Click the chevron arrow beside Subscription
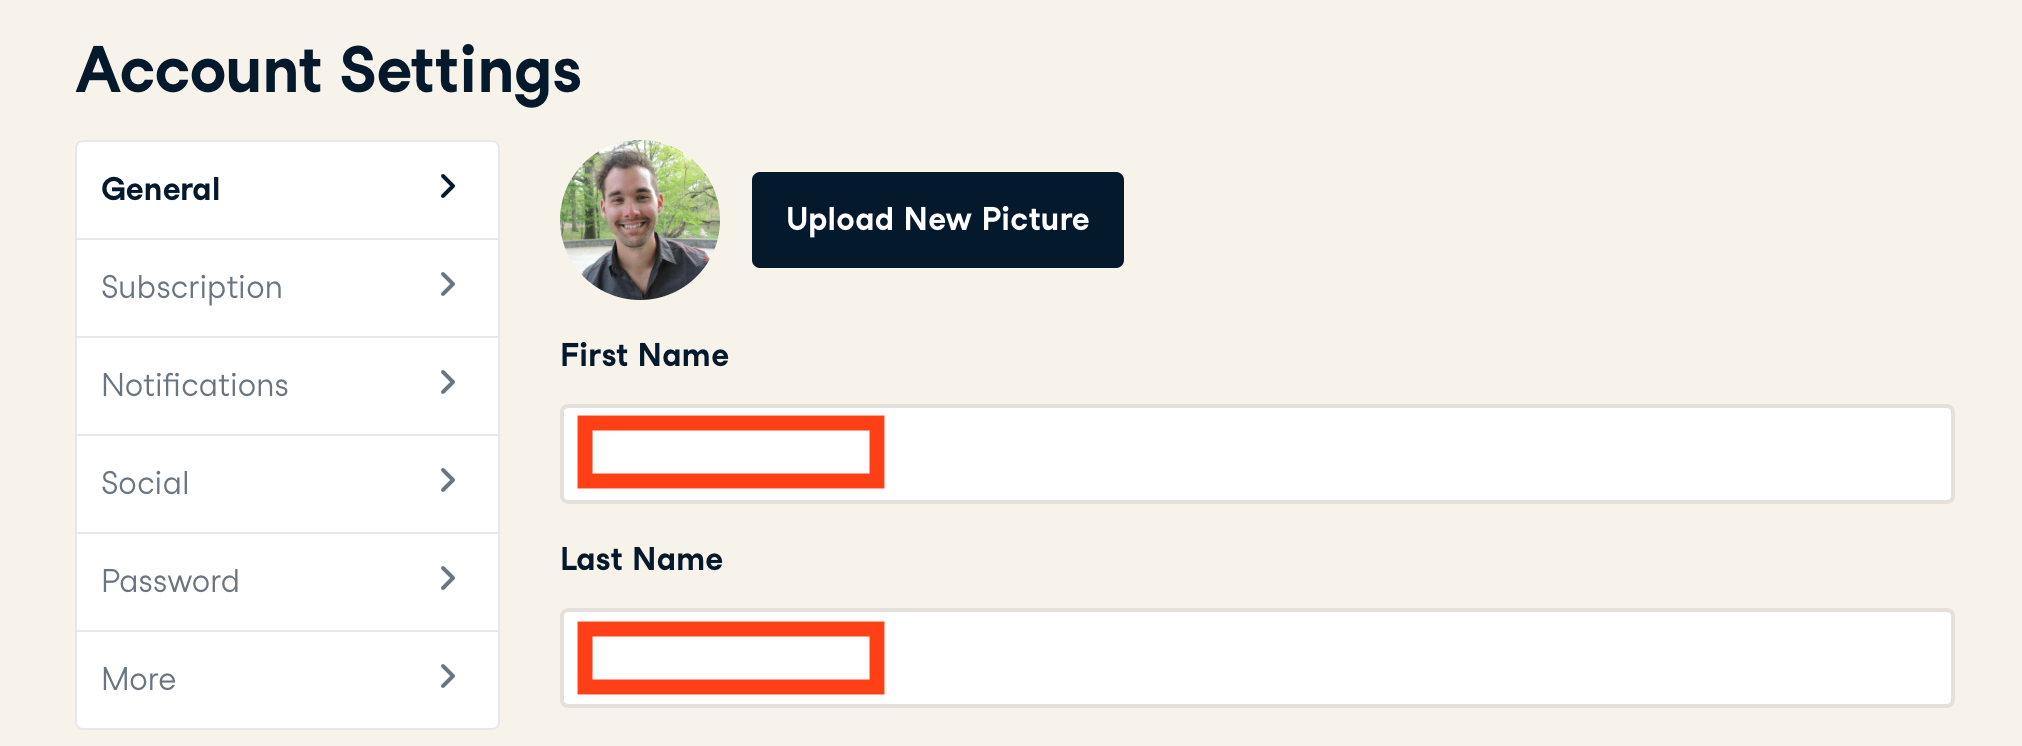Screen dimensions: 2022x746 (448, 285)
